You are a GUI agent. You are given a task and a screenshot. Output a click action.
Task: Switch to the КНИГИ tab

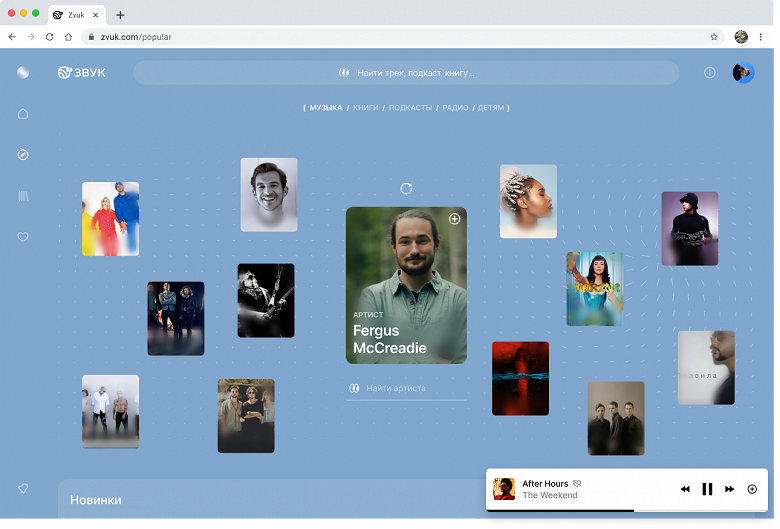pos(366,107)
